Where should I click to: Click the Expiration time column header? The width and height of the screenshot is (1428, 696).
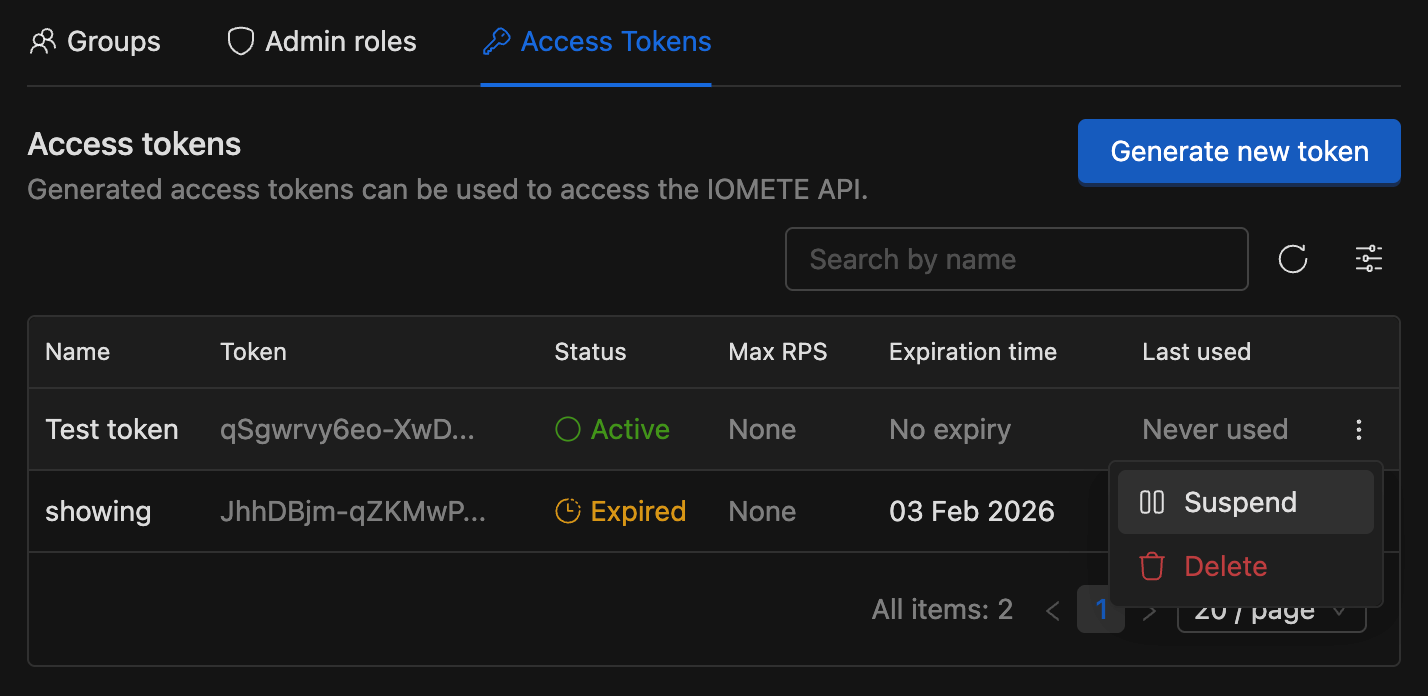(972, 352)
